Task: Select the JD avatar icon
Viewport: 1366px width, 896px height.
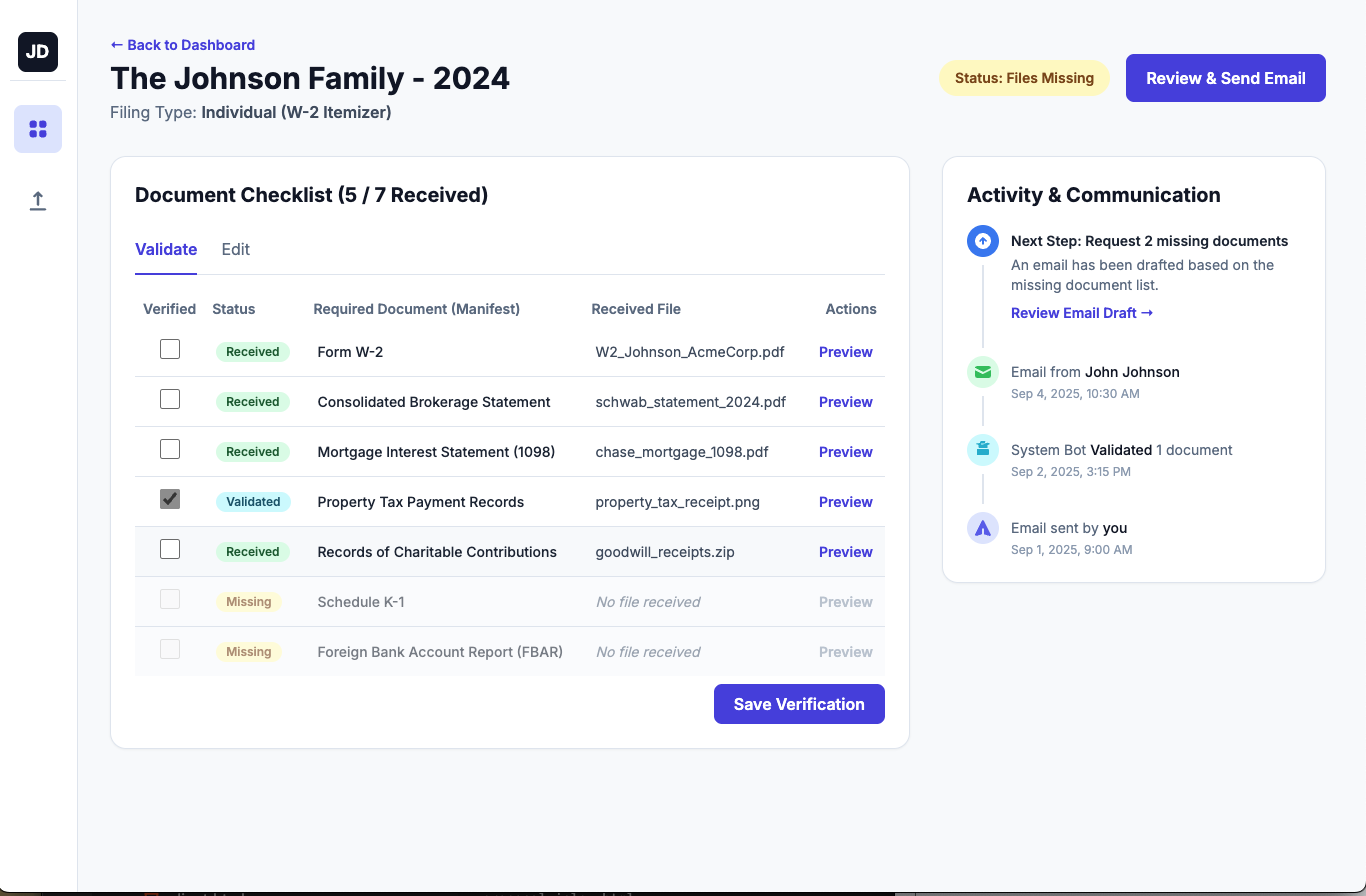Action: tap(37, 51)
